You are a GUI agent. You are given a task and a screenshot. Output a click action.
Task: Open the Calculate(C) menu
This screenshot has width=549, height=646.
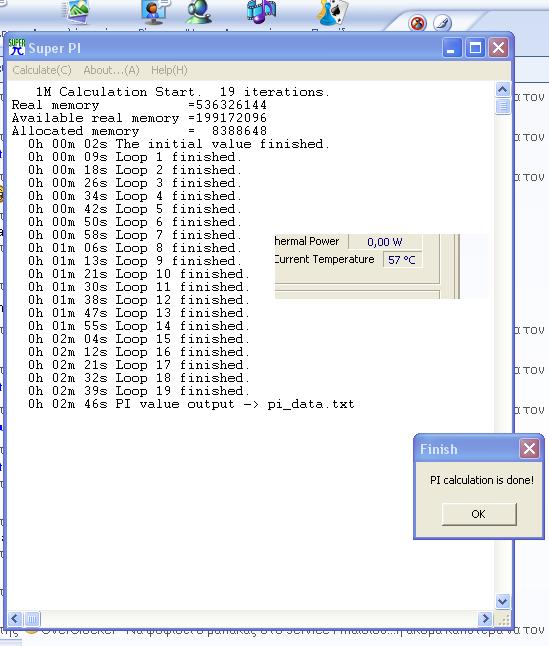(x=42, y=70)
